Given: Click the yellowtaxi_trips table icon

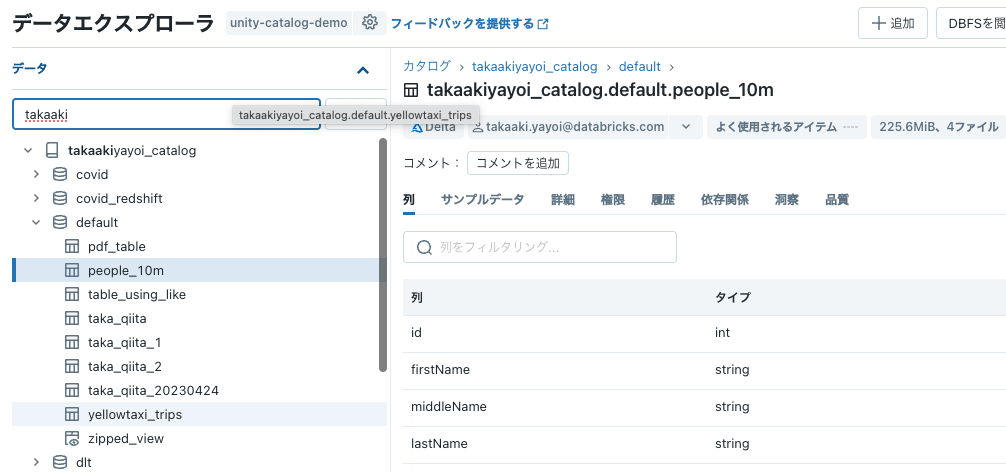Looking at the screenshot, I should click(x=72, y=414).
